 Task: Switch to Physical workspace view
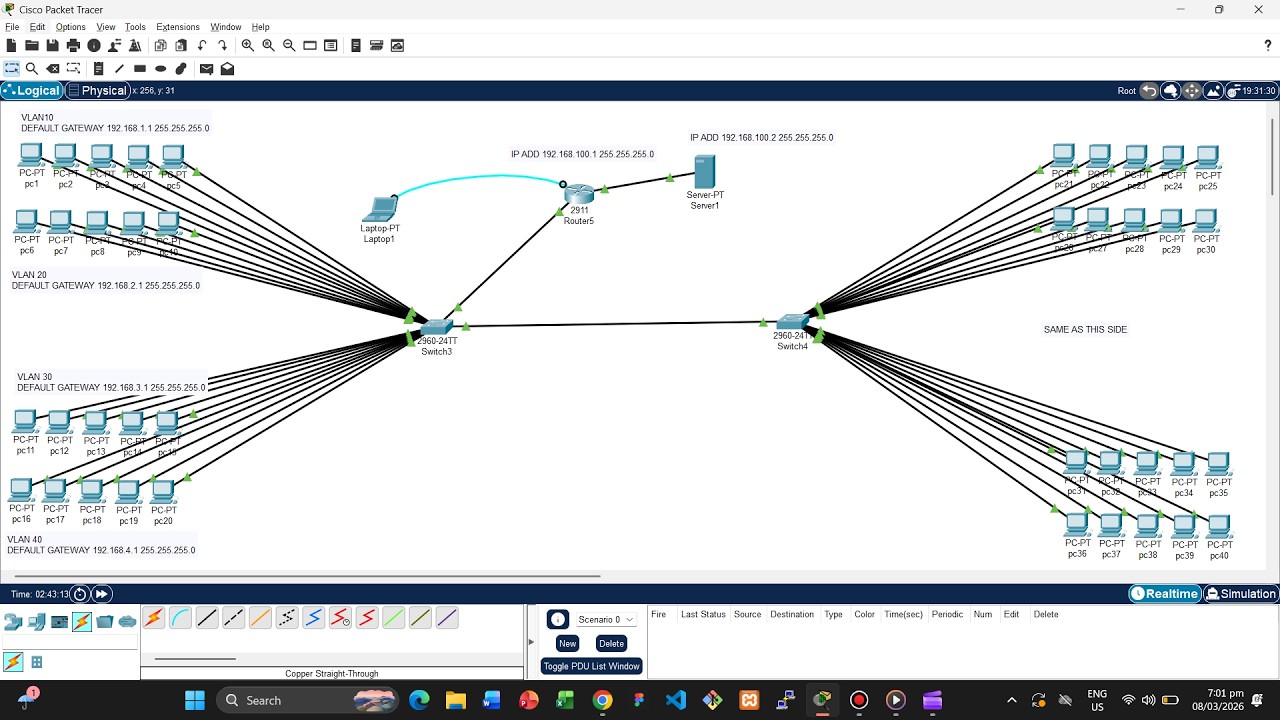click(x=96, y=91)
